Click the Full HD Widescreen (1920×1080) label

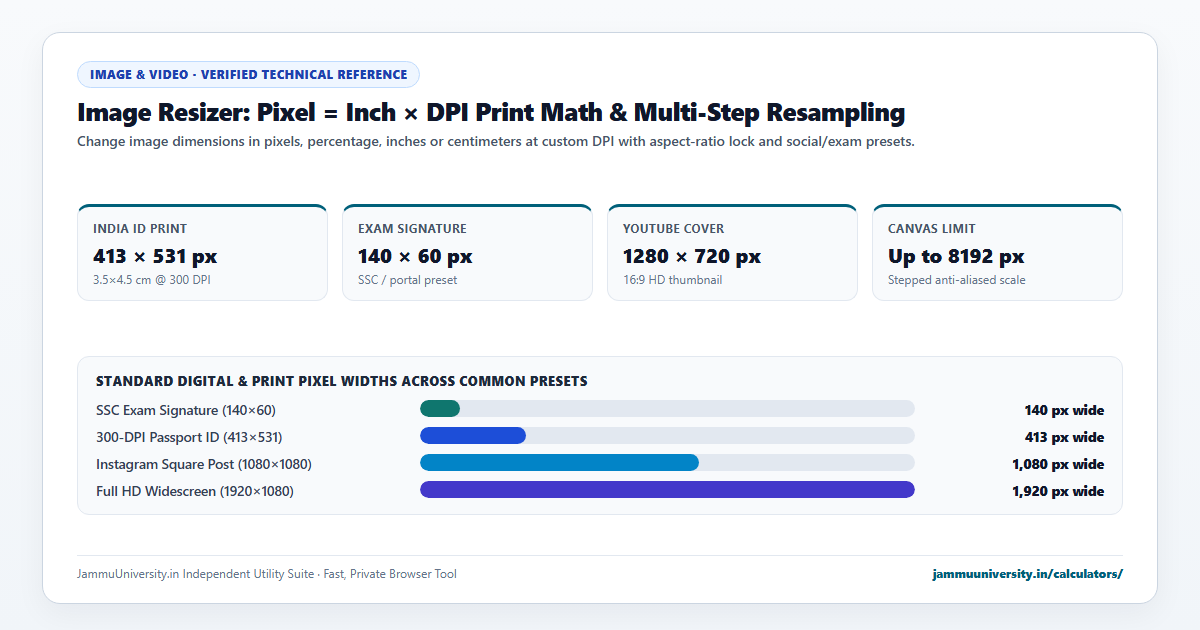[195, 491]
